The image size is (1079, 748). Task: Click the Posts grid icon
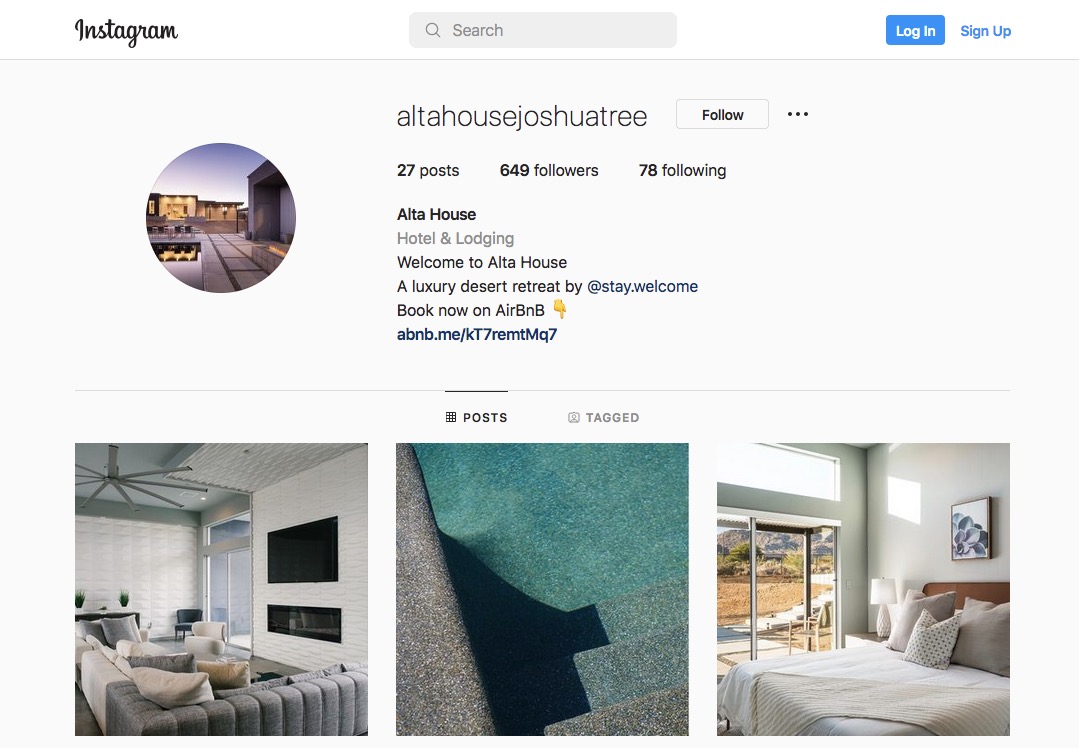click(x=451, y=417)
